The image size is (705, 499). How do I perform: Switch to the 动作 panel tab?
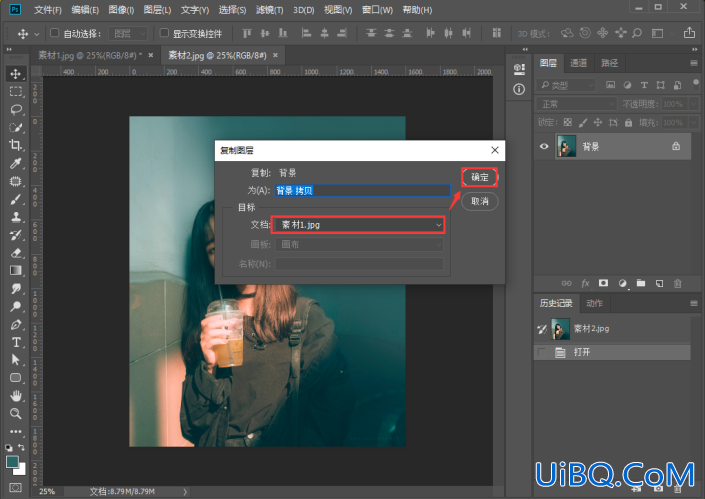tap(594, 303)
